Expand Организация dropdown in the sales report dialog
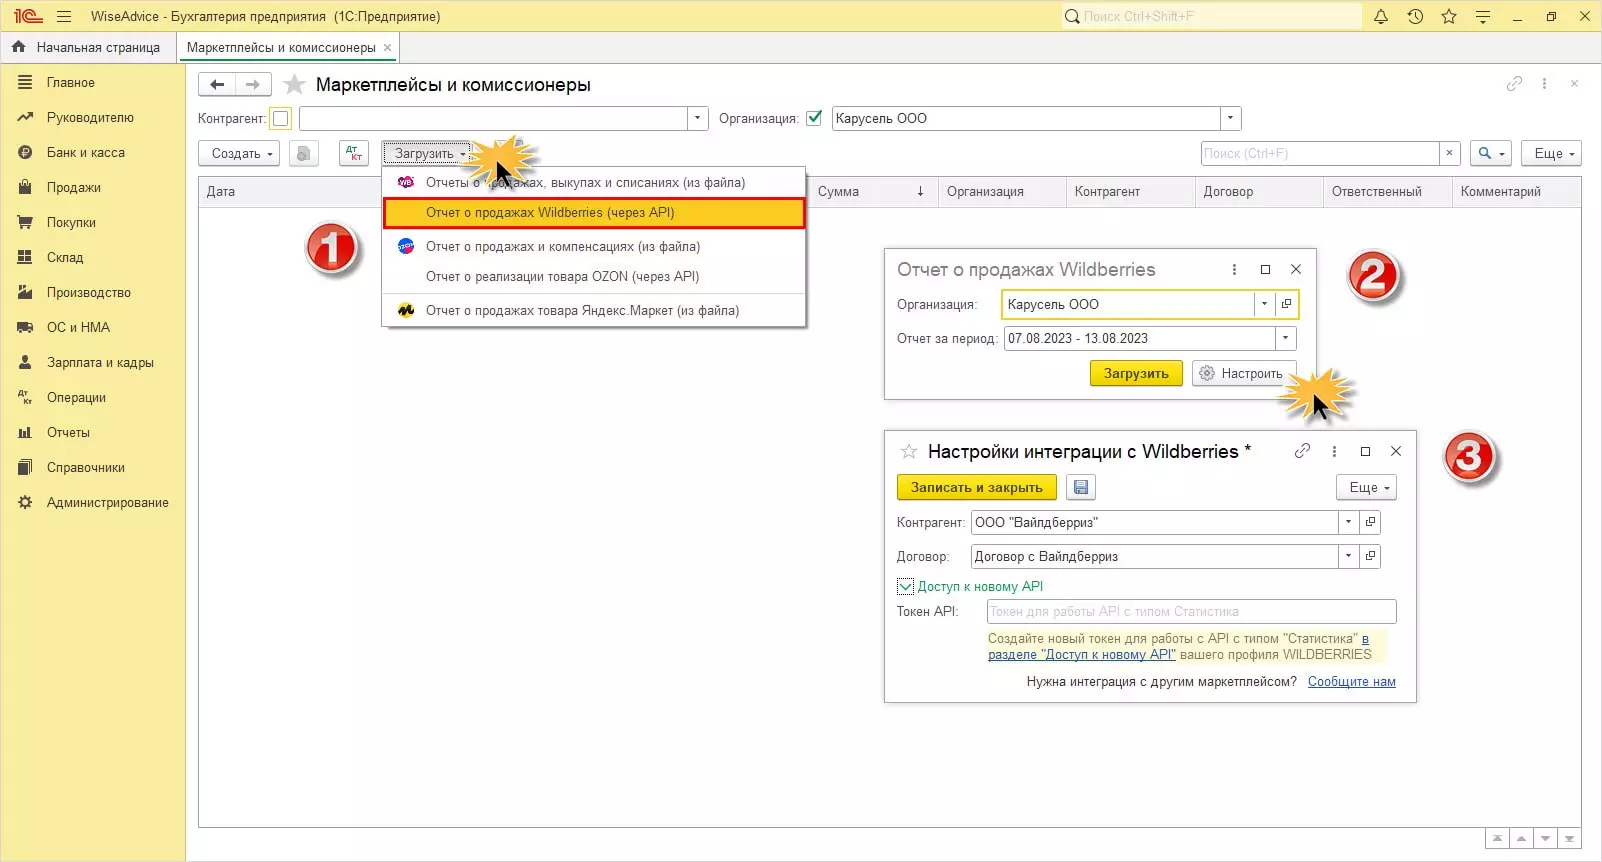This screenshot has height=862, width=1602. (x=1265, y=304)
